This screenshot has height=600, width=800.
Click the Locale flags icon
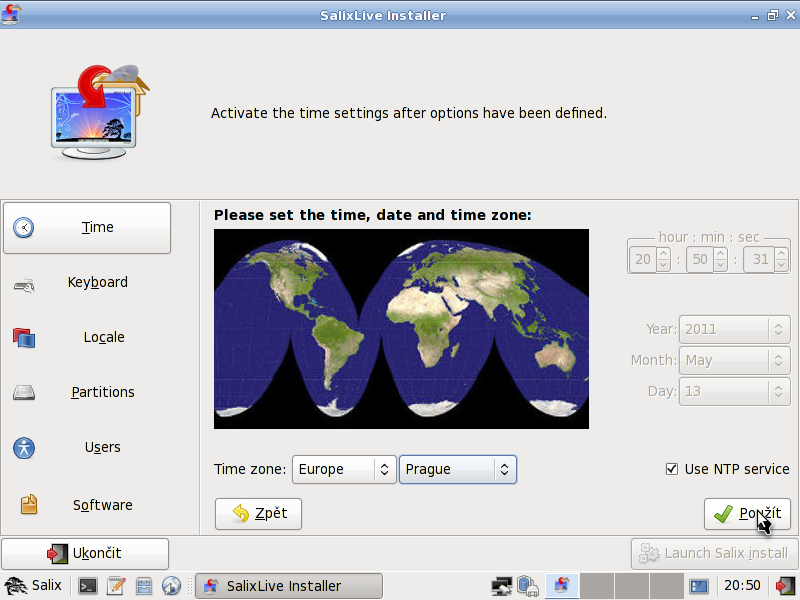pos(24,338)
